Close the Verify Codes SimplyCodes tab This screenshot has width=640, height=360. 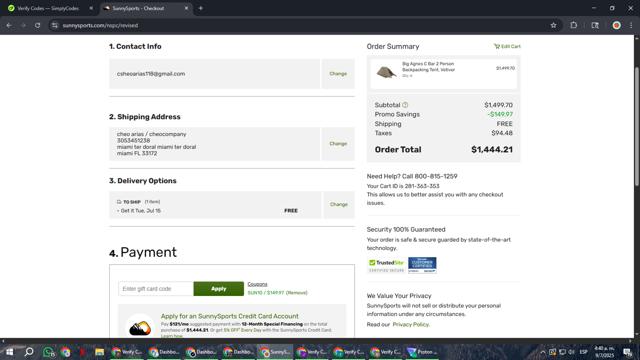click(x=91, y=8)
